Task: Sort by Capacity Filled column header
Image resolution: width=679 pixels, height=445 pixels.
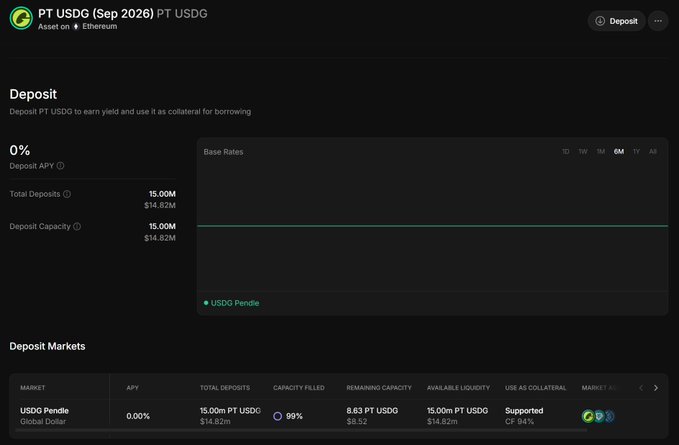Action: coord(299,388)
